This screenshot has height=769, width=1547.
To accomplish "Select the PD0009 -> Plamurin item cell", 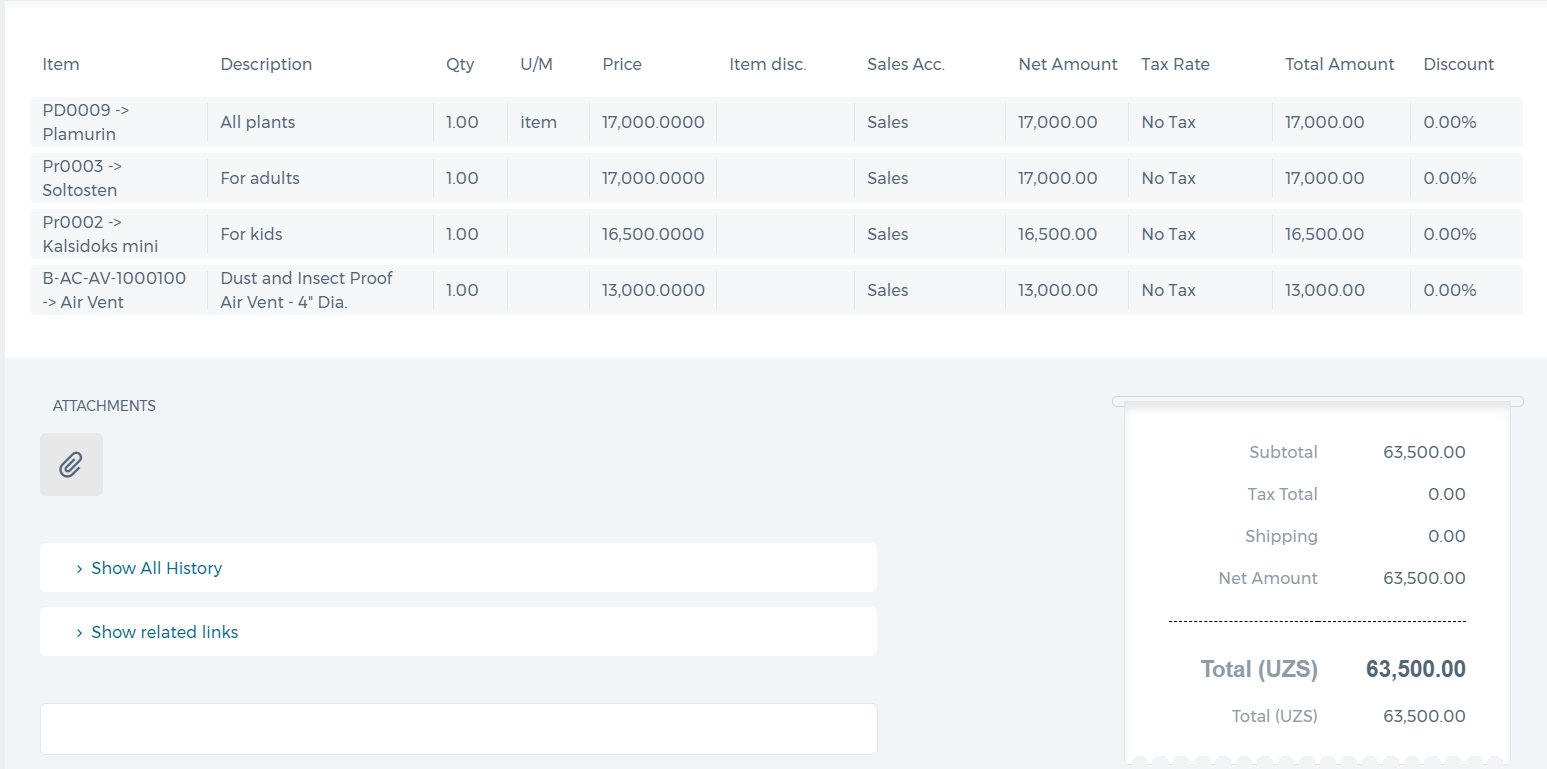I will 119,122.
